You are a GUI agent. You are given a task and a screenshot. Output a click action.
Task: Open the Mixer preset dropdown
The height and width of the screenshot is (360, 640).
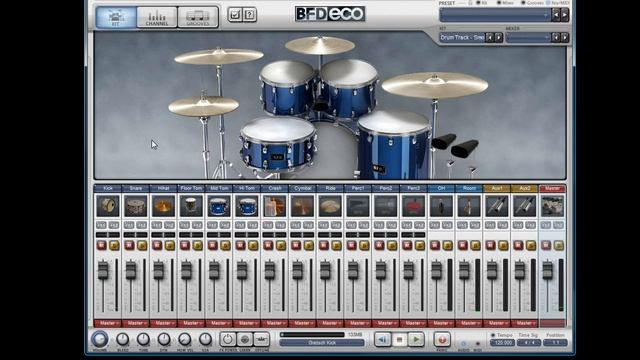point(528,38)
